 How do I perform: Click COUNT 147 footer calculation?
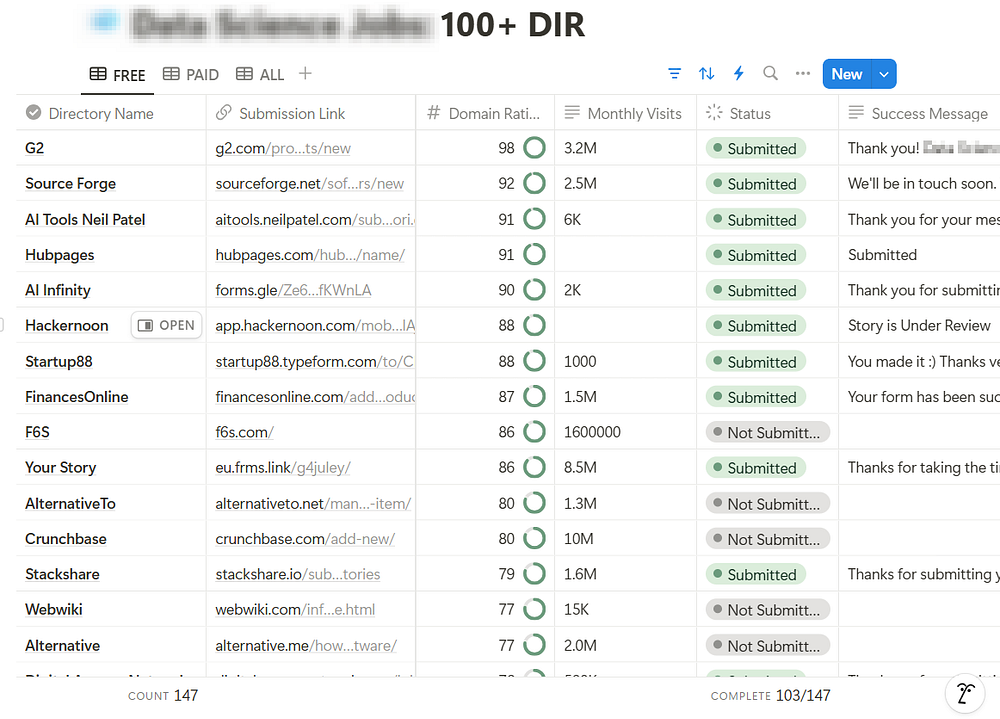tap(163, 695)
